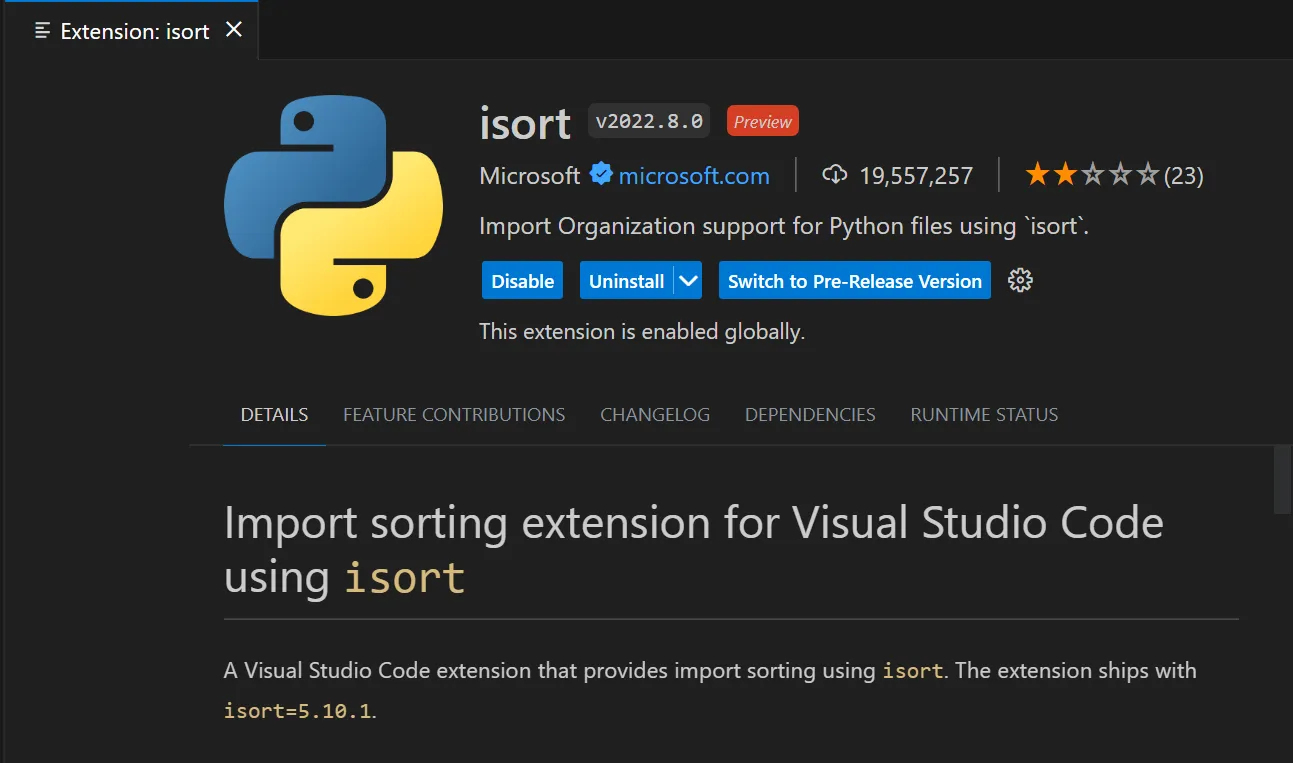Click the v2022.8.0 version badge
Screen dimensions: 1293x763
click(x=648, y=120)
